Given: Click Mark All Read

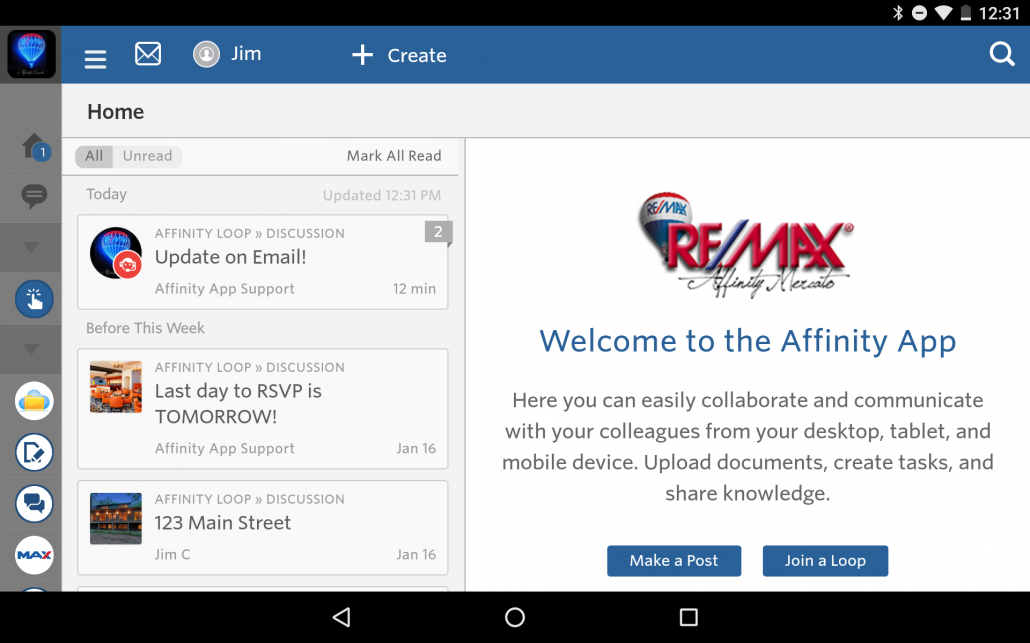Looking at the screenshot, I should click(x=394, y=156).
